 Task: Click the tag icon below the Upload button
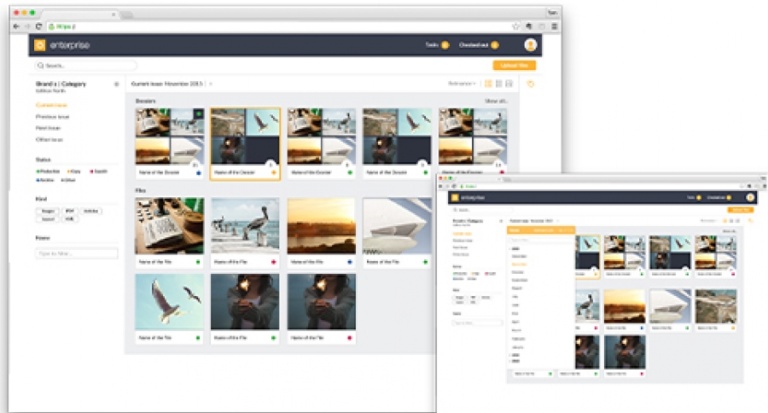coord(530,84)
